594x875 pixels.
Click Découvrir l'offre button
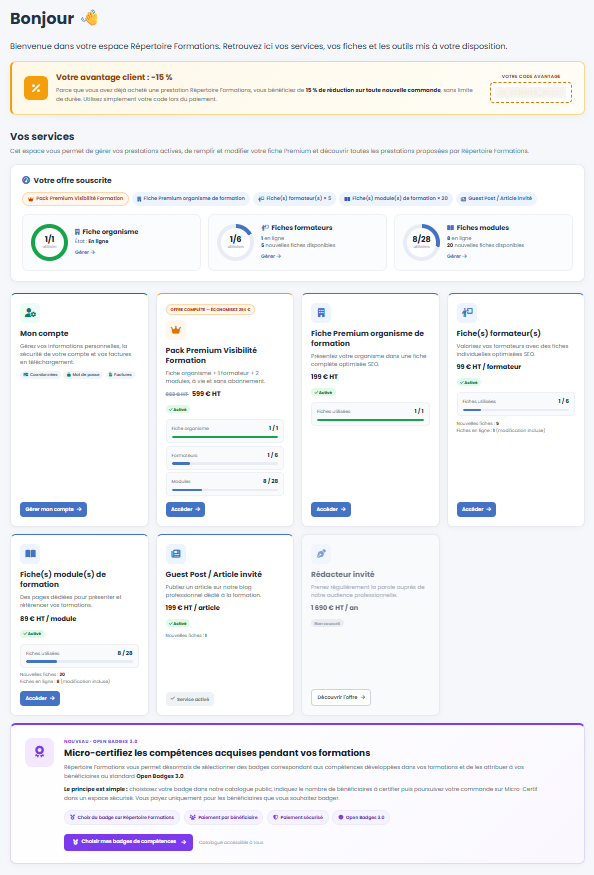point(341,698)
